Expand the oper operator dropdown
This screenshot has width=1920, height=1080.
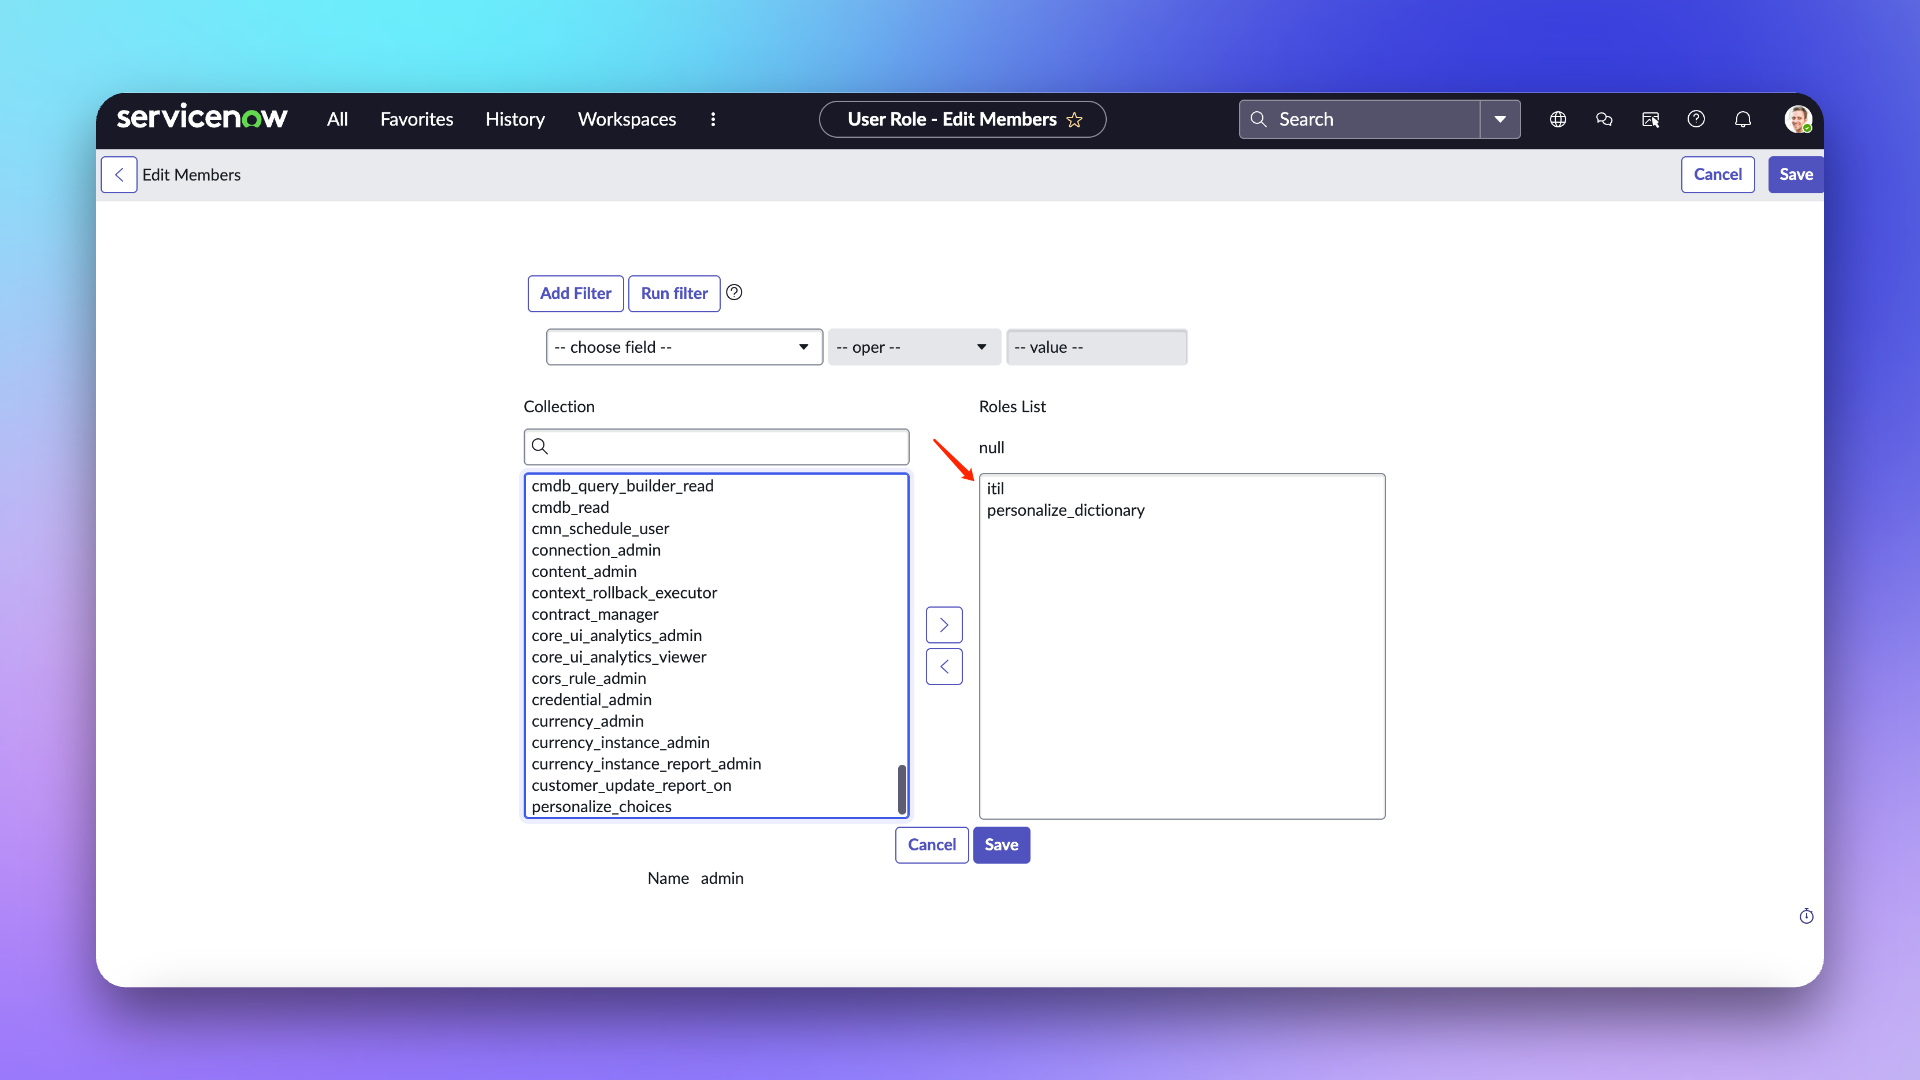click(x=913, y=347)
